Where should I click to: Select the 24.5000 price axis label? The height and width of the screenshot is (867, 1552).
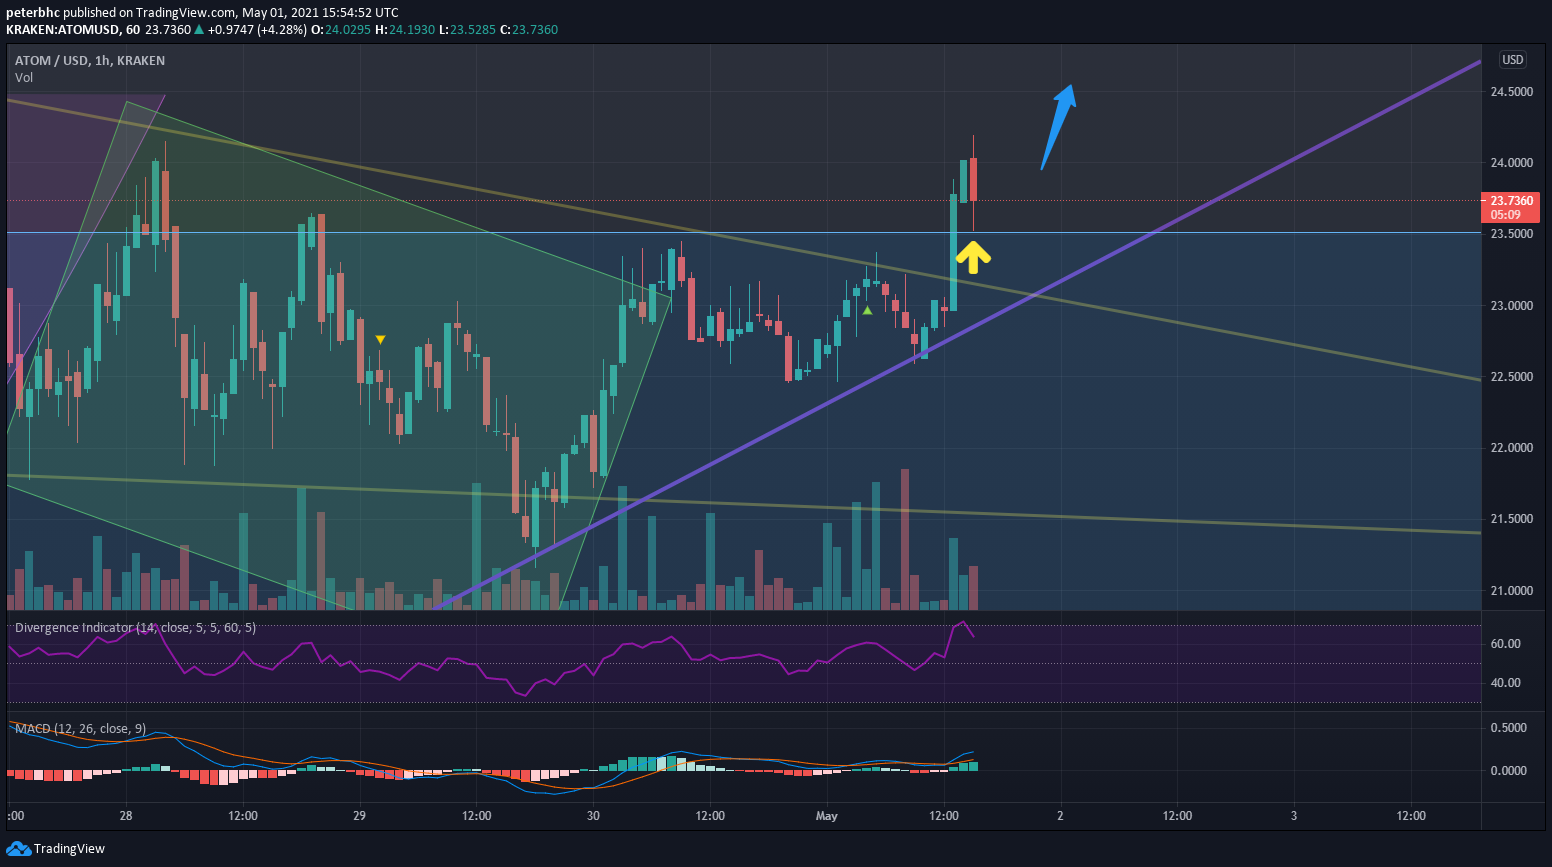pos(1511,92)
